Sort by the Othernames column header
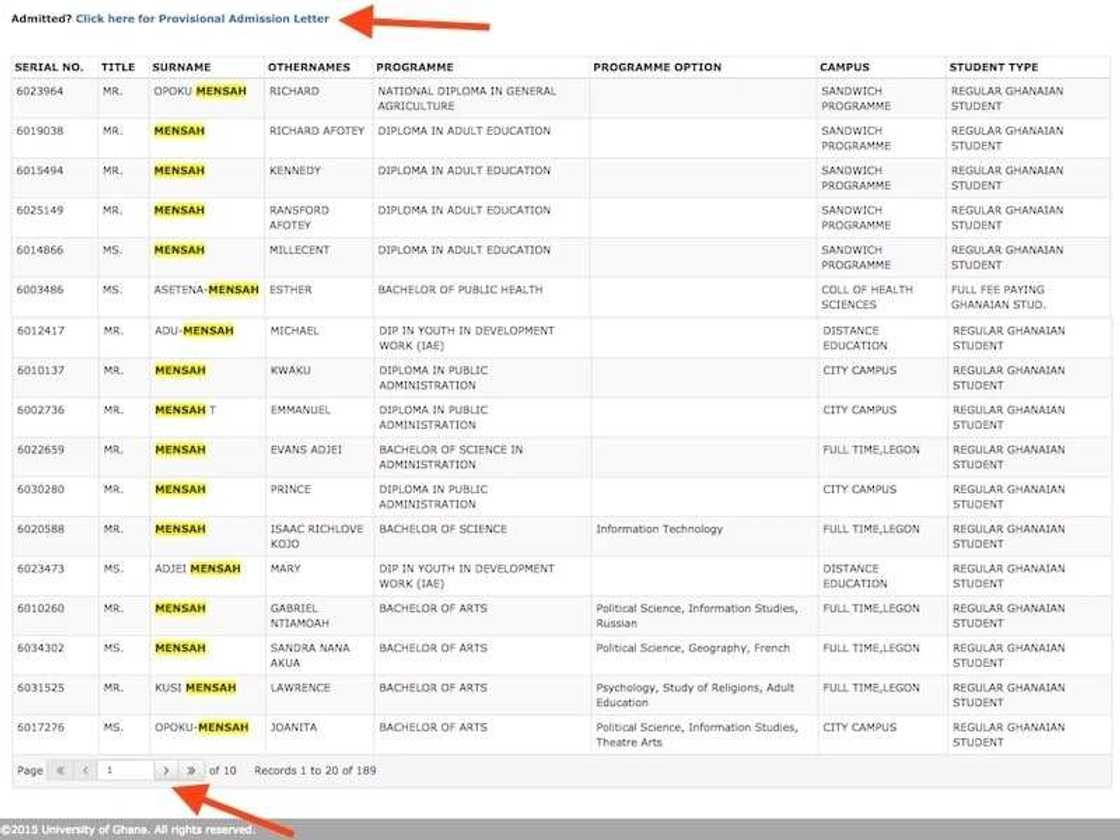1120x840 pixels. click(x=309, y=67)
